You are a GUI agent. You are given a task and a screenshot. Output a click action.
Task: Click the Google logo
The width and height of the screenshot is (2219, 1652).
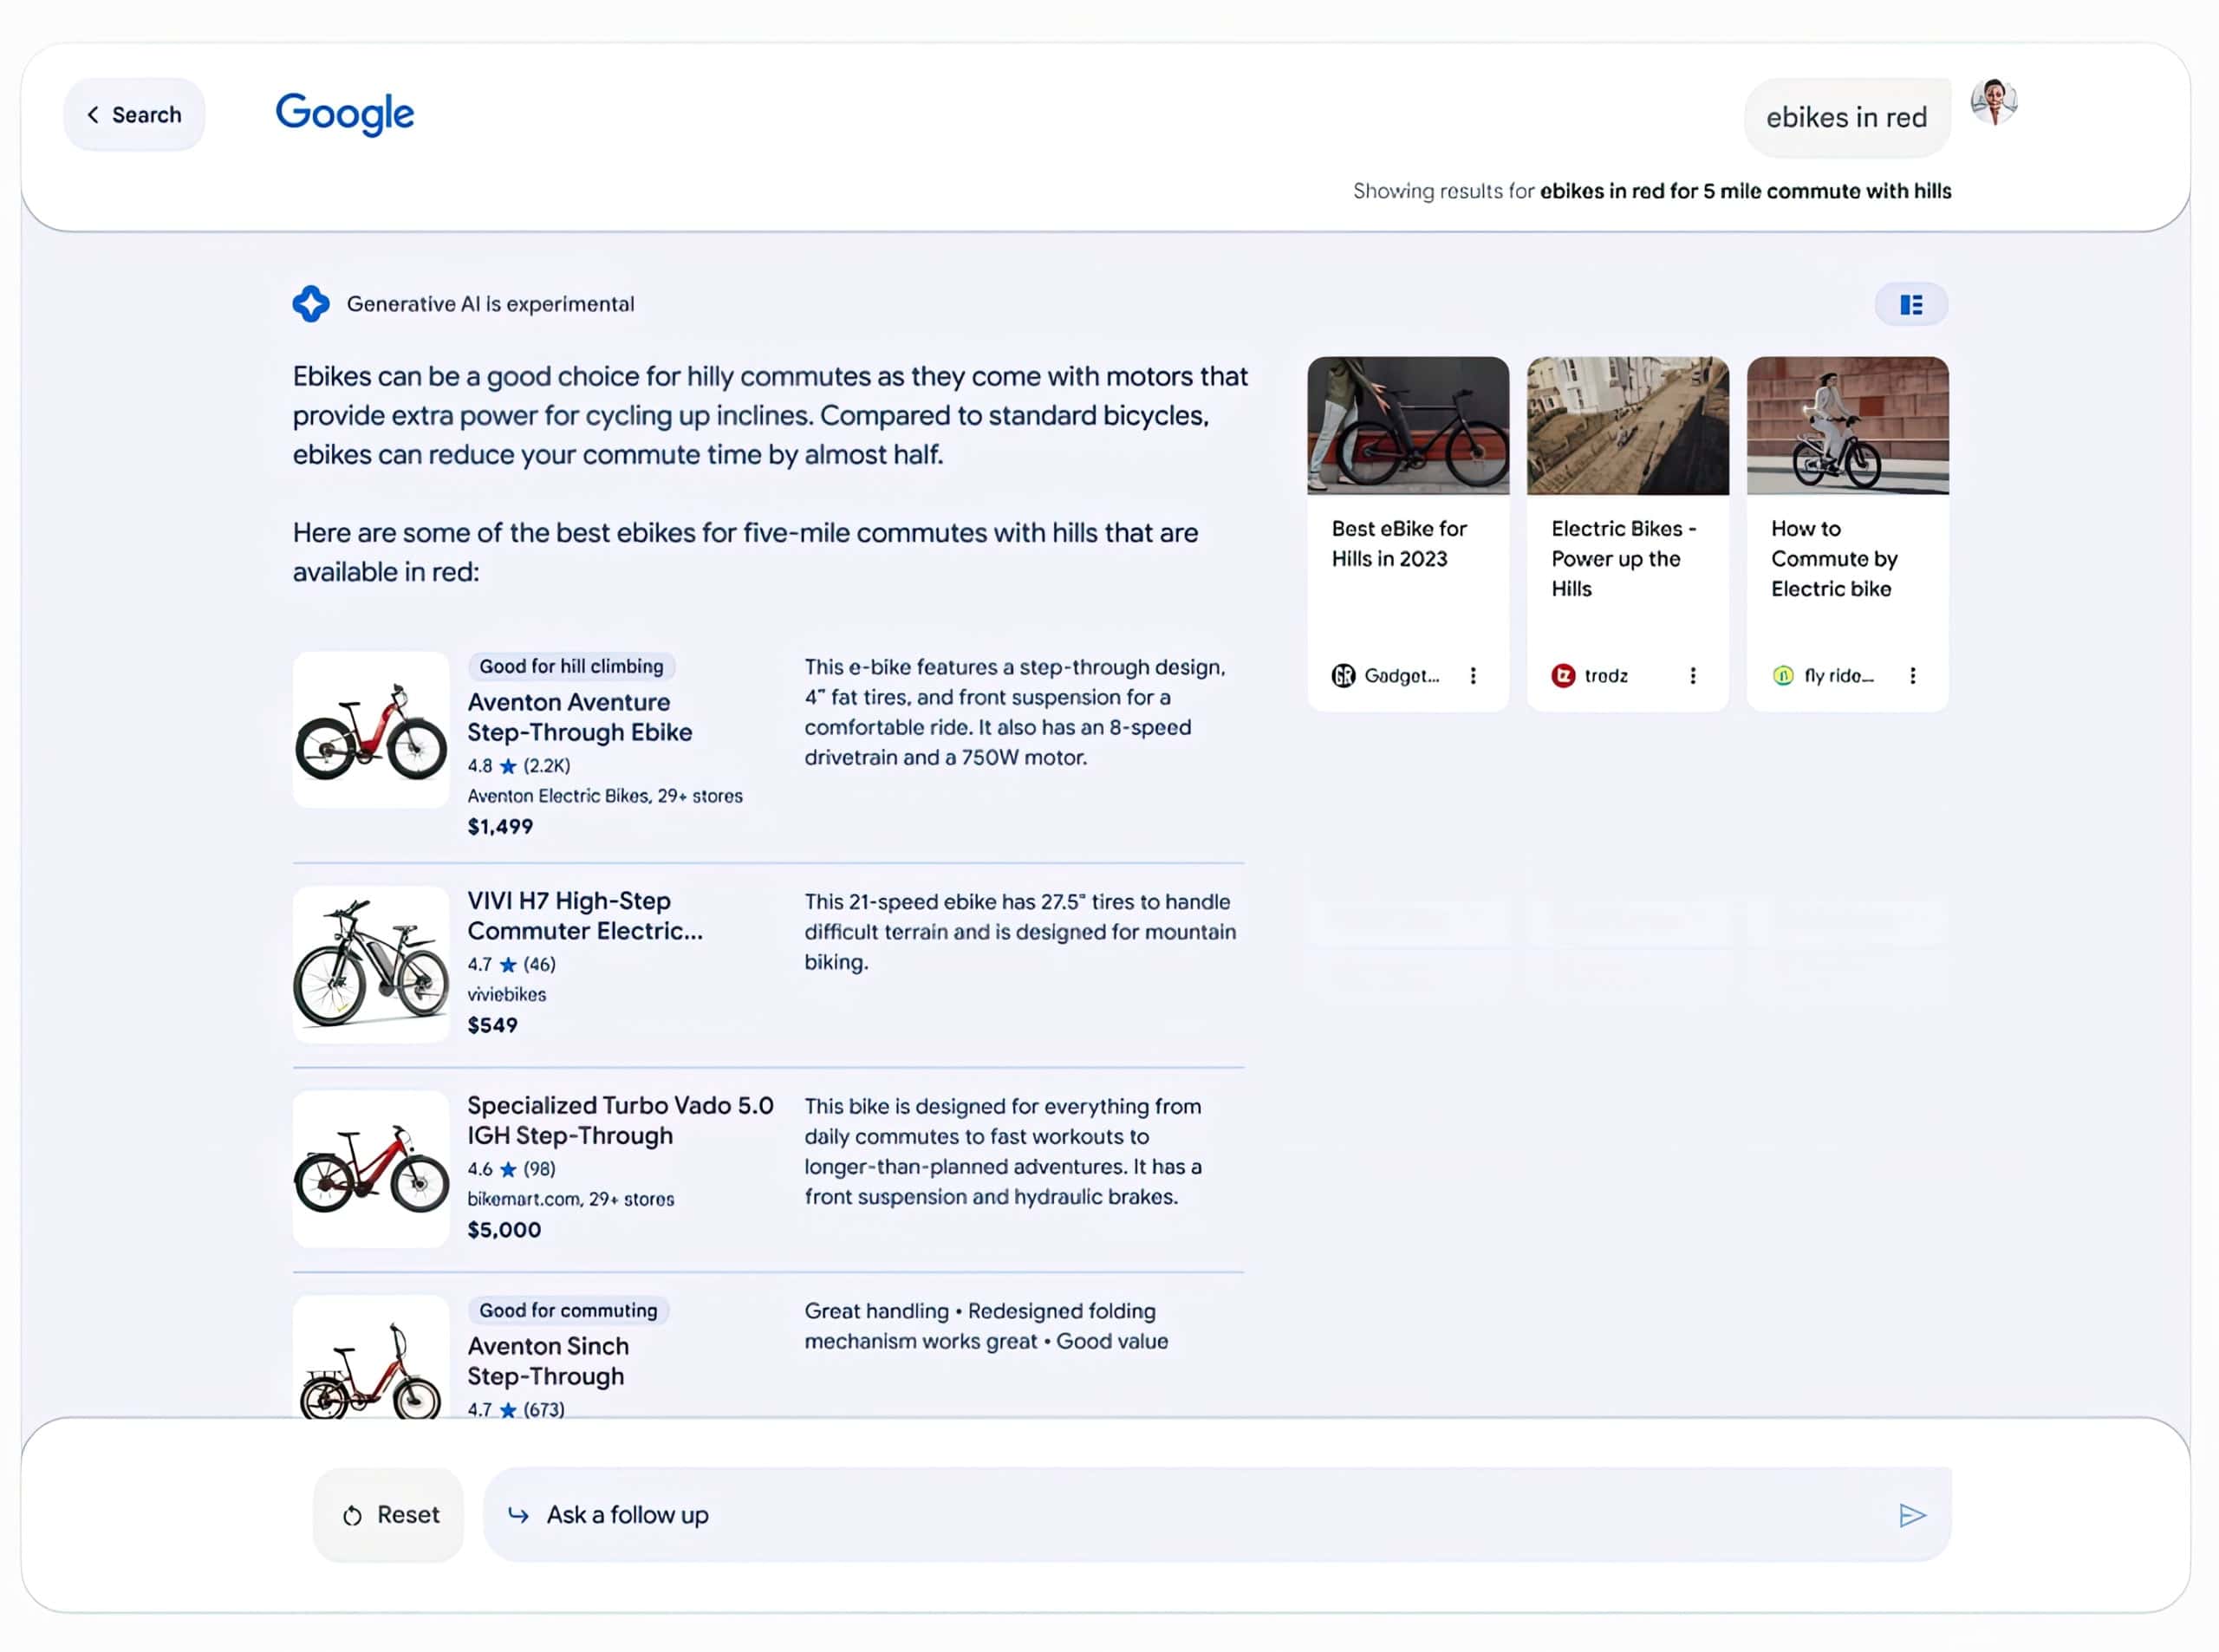(344, 114)
